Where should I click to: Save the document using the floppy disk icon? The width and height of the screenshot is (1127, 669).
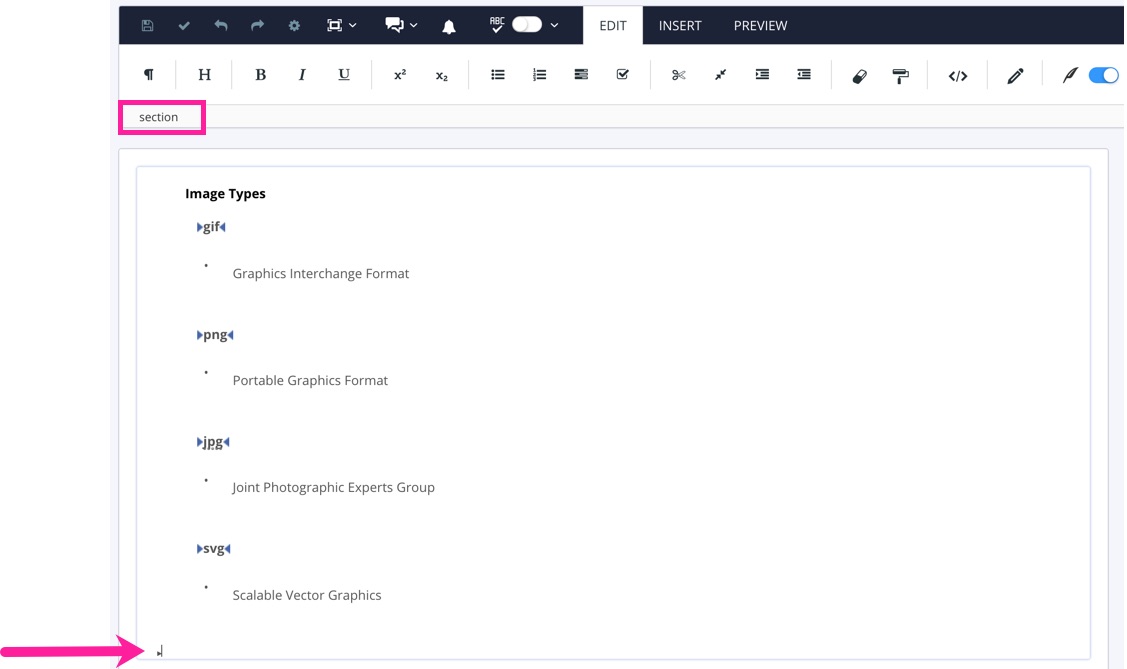click(x=146, y=25)
